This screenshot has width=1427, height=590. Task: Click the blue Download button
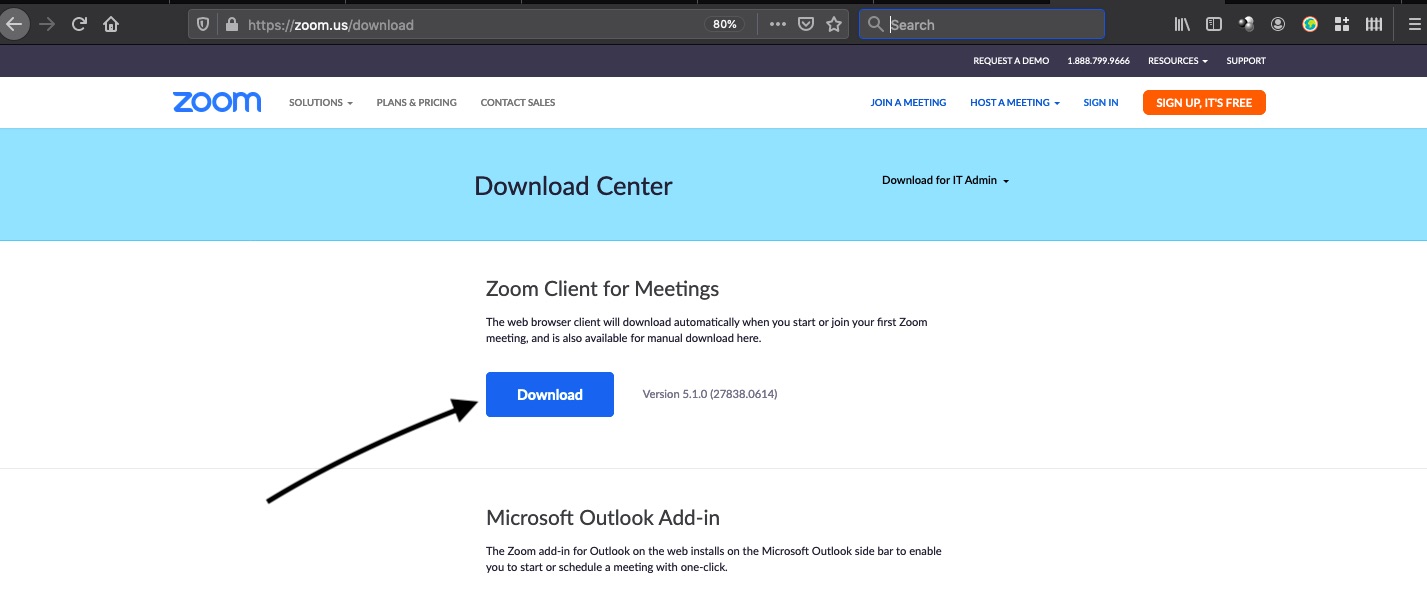point(549,395)
